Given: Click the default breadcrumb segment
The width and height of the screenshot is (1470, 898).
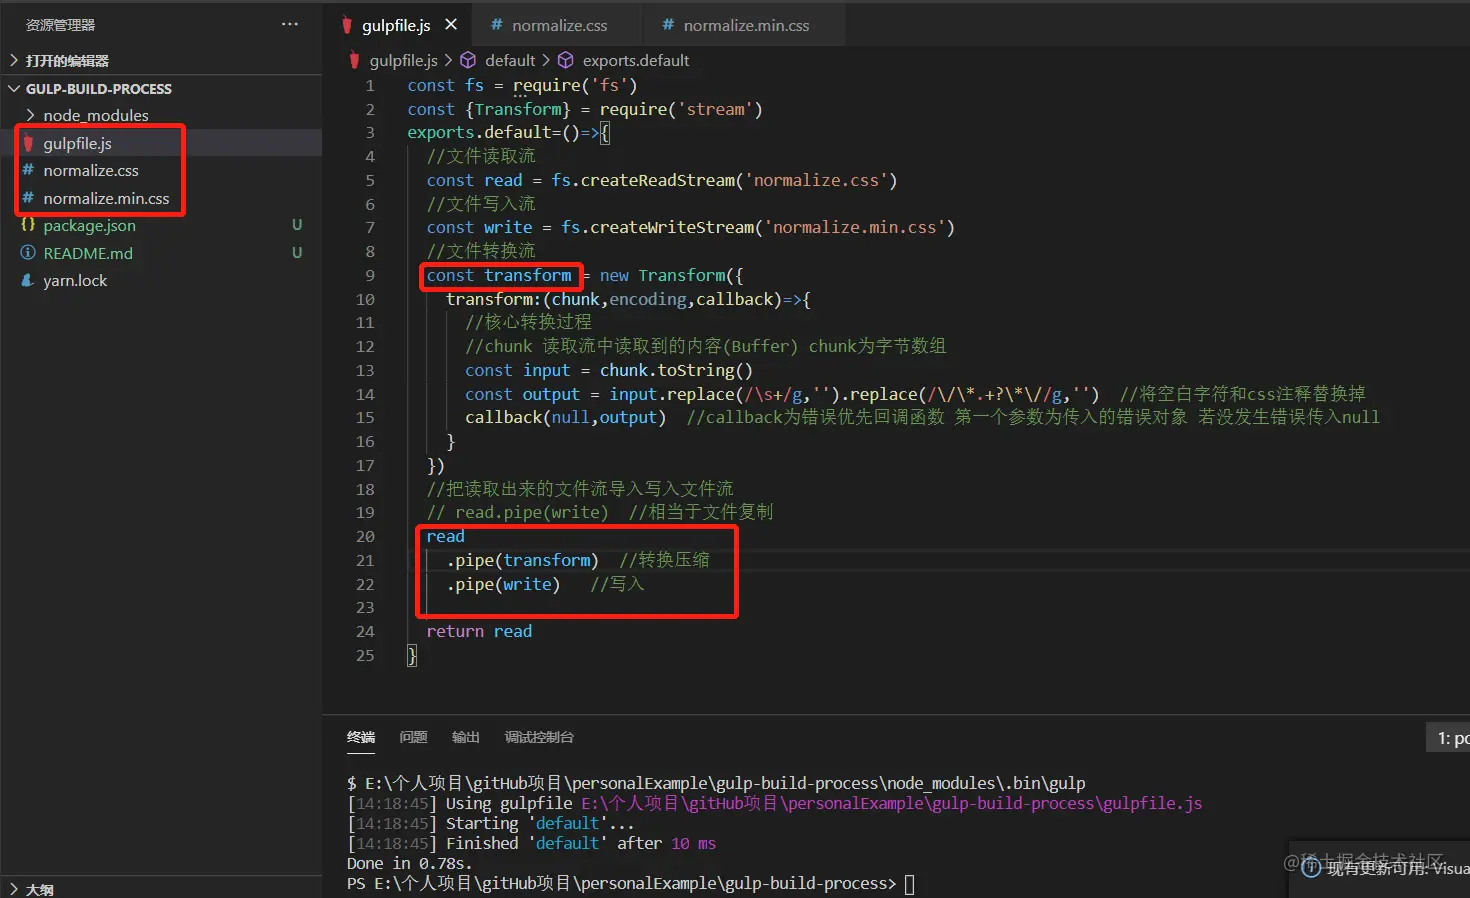Looking at the screenshot, I should (510, 60).
